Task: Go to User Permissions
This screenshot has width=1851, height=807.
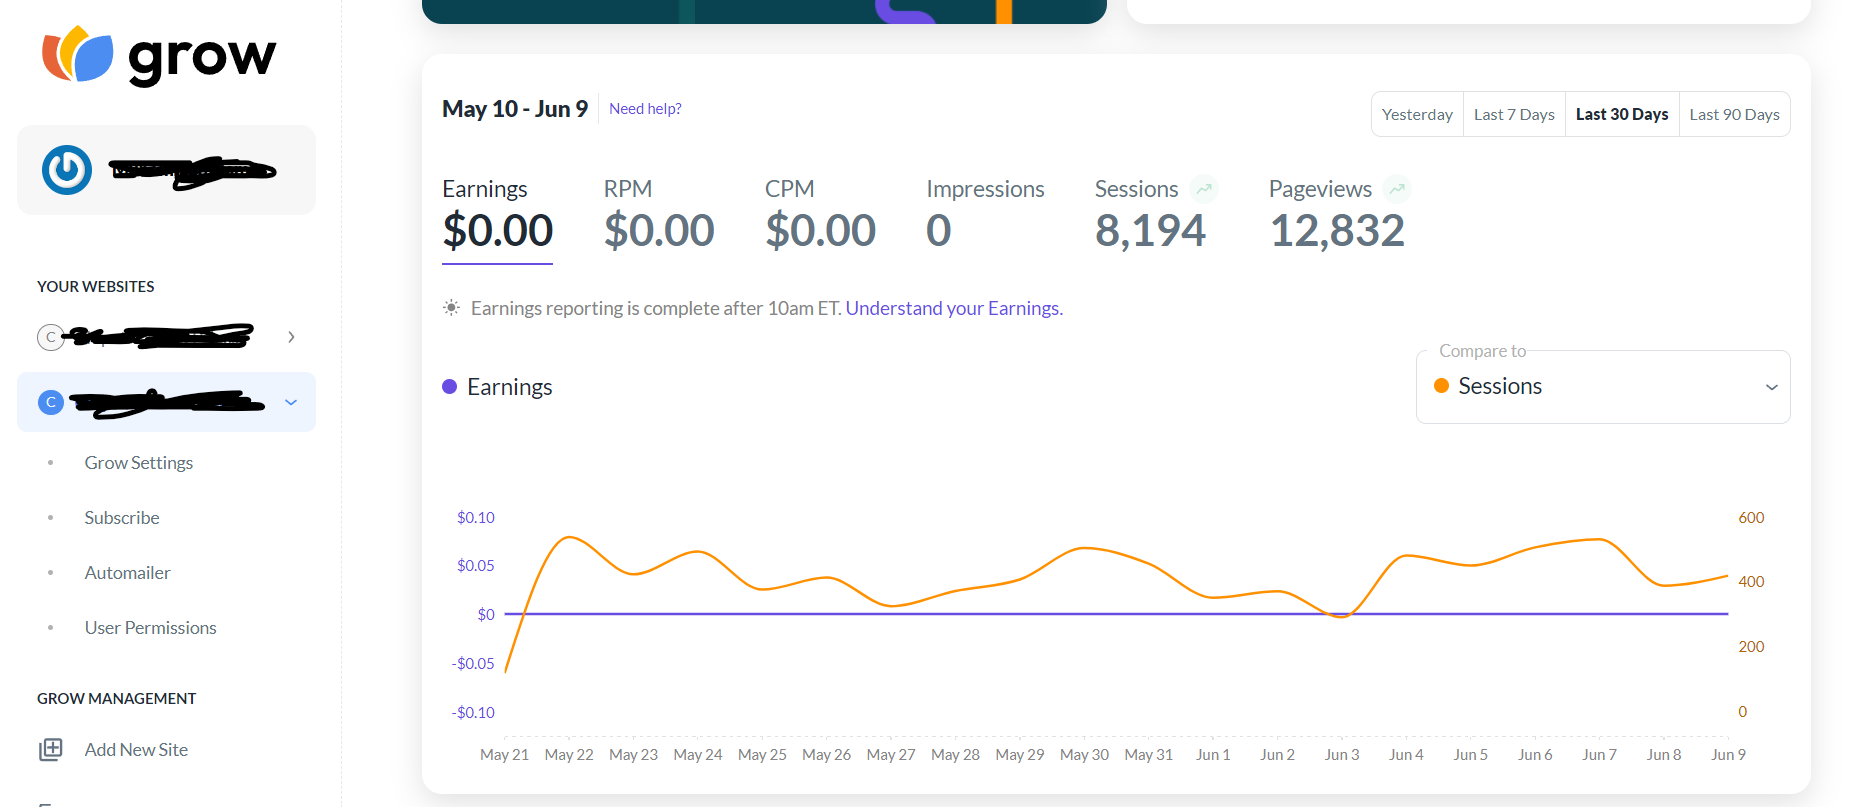Action: (150, 628)
